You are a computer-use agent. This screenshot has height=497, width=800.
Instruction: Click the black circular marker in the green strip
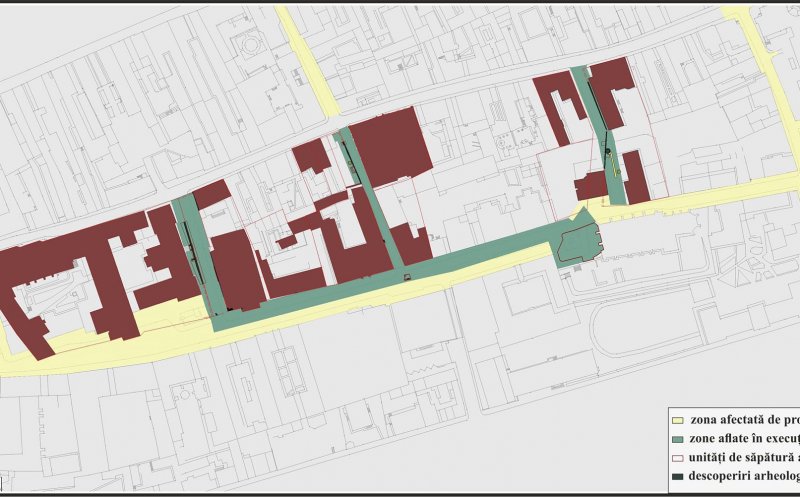coord(607,153)
